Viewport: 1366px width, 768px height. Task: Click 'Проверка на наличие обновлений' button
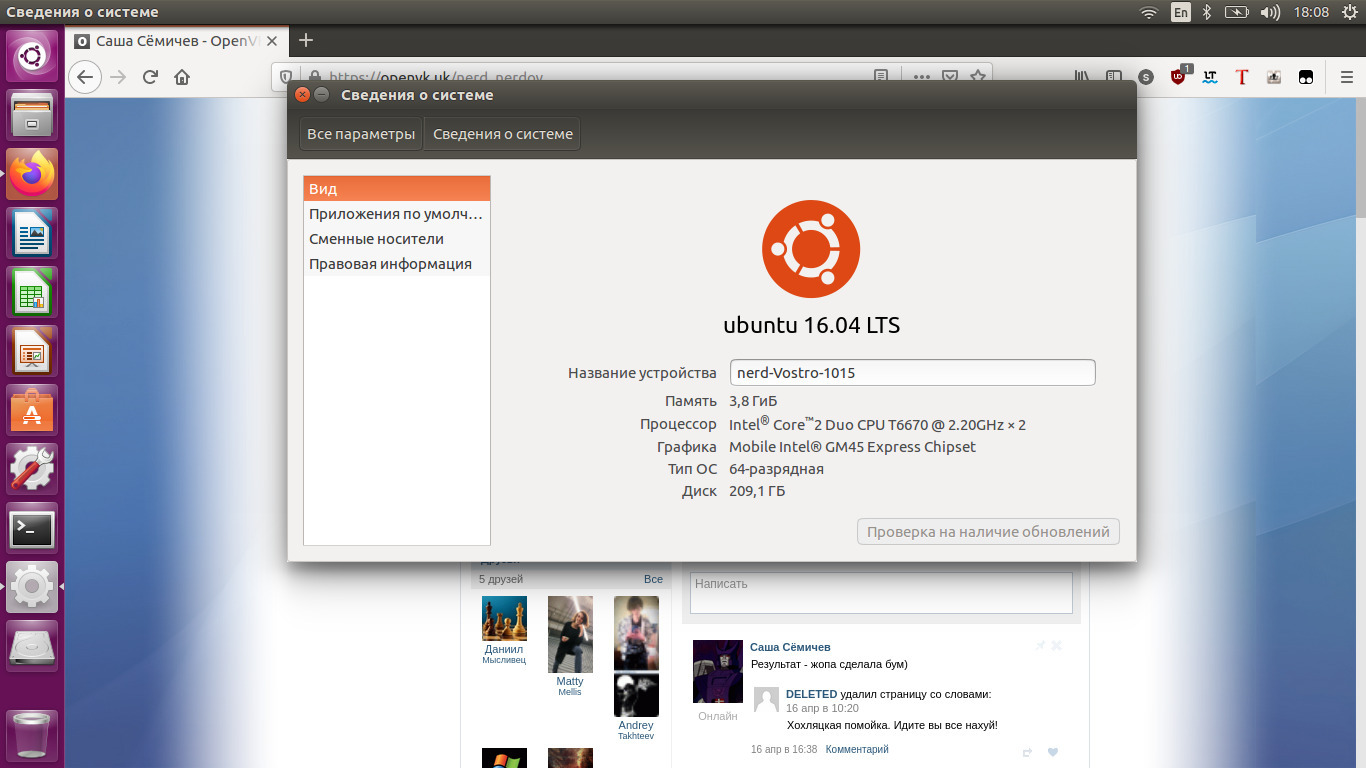coord(988,532)
